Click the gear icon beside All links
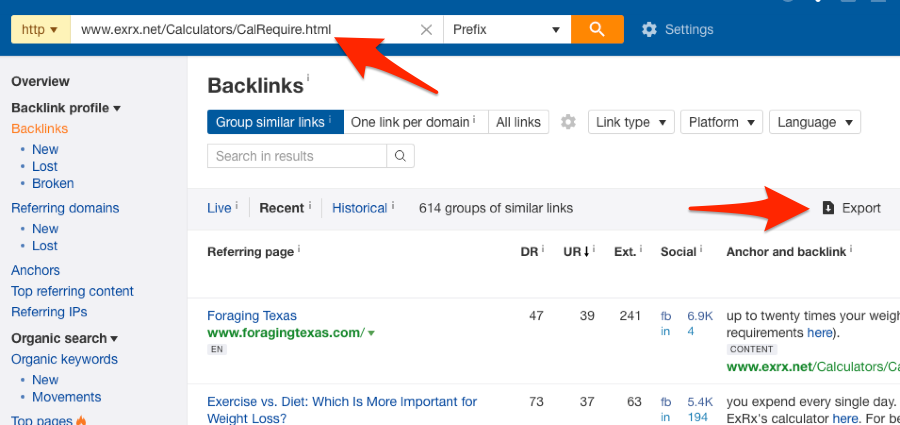 [568, 122]
